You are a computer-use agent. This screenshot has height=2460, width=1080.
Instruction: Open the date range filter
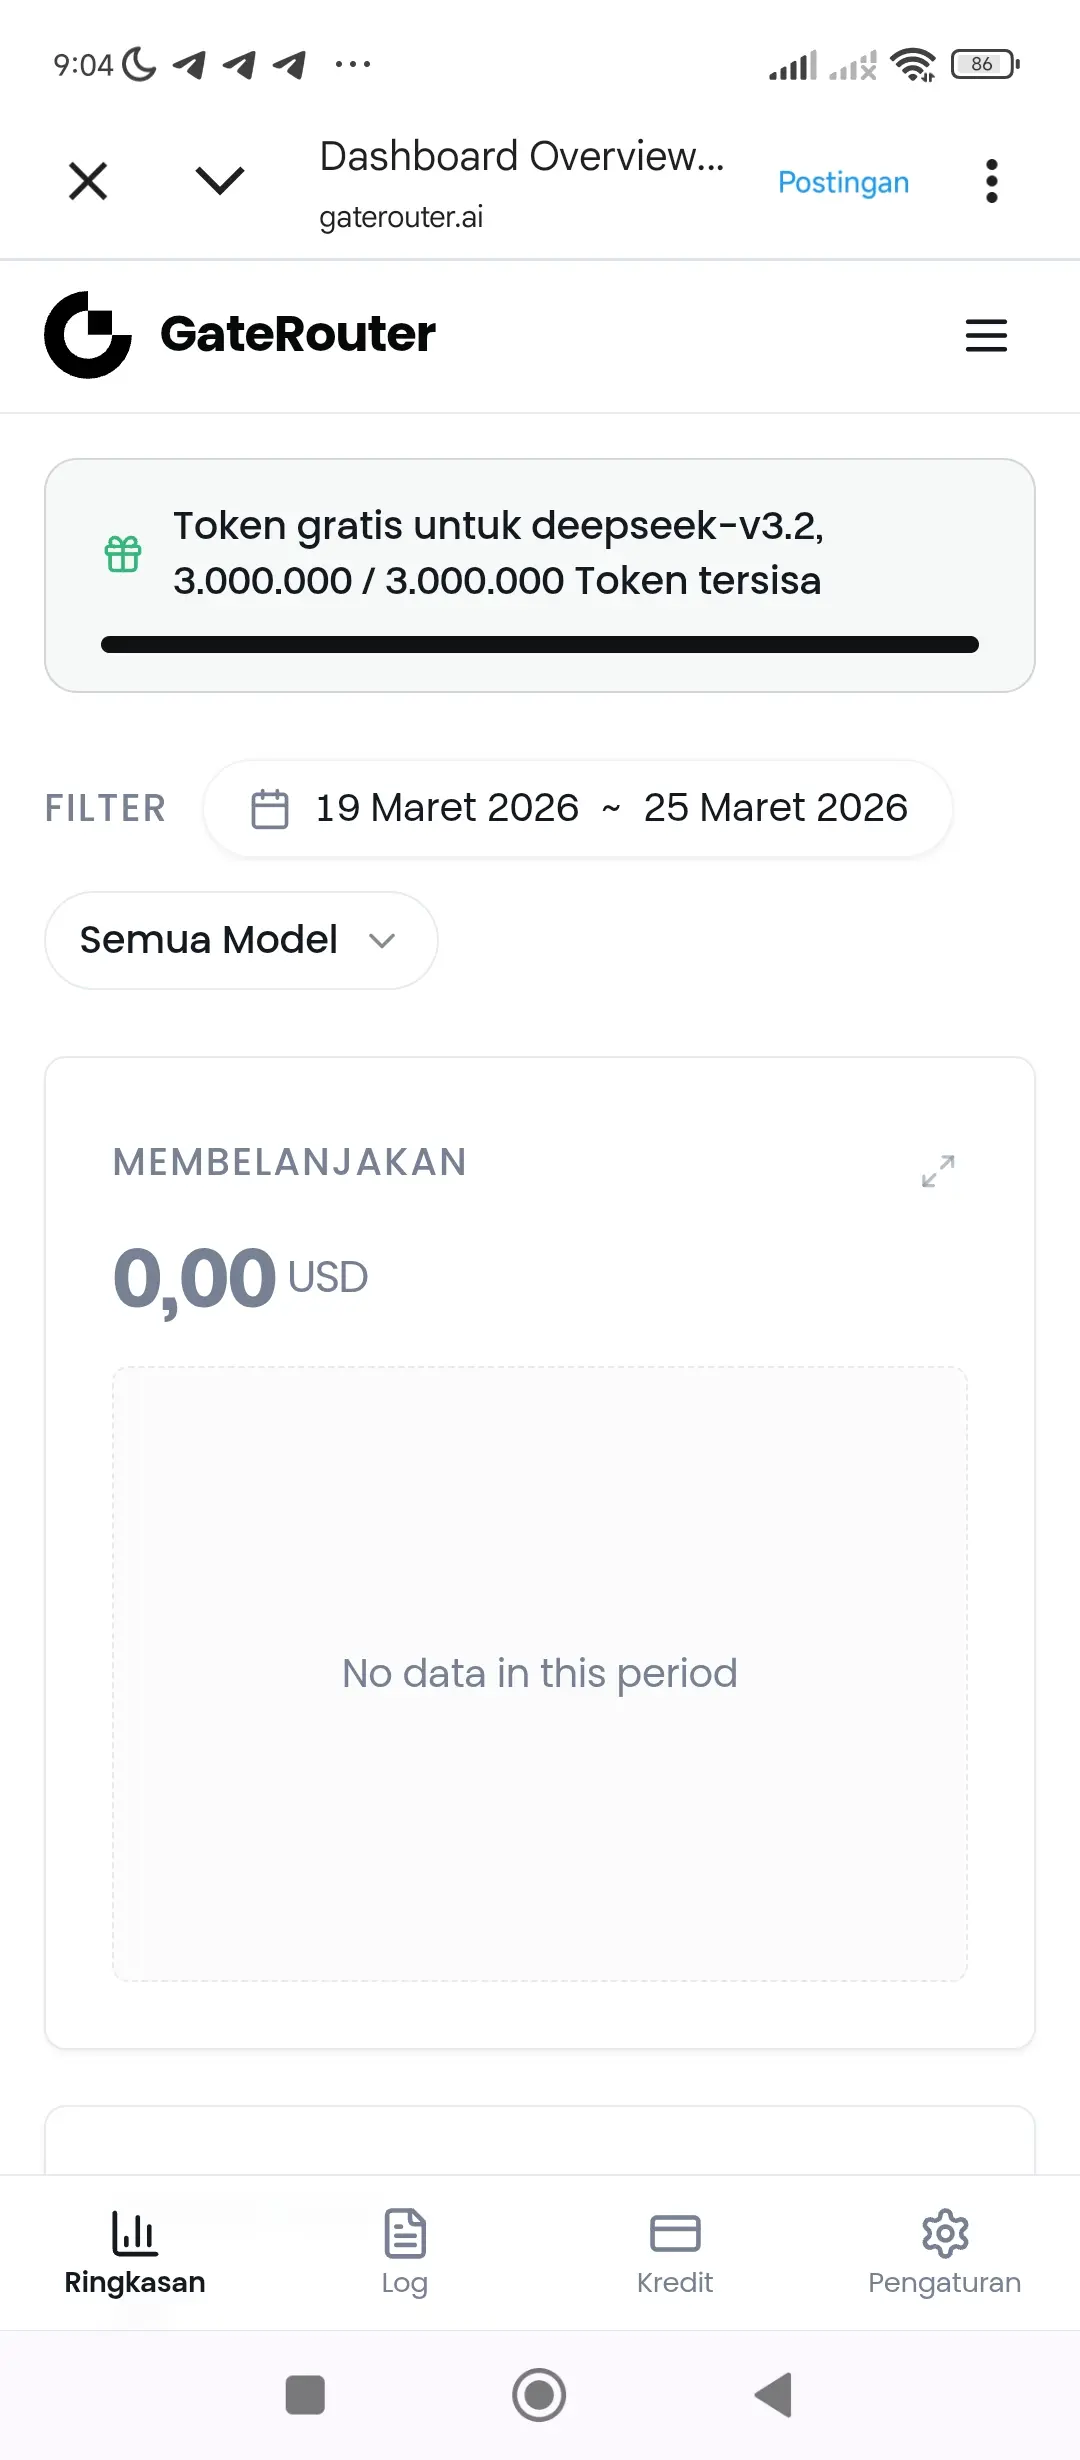610,808
